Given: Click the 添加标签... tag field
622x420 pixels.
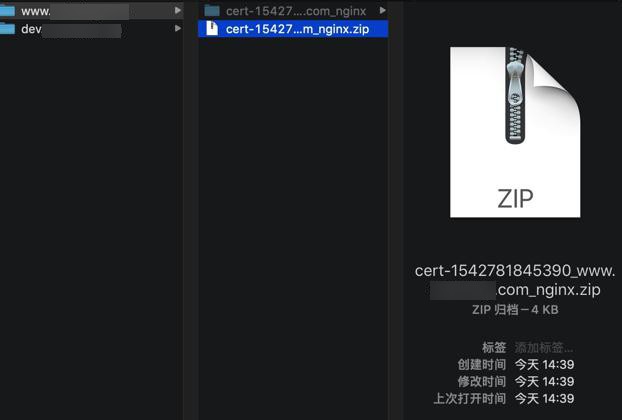Looking at the screenshot, I should tap(543, 348).
